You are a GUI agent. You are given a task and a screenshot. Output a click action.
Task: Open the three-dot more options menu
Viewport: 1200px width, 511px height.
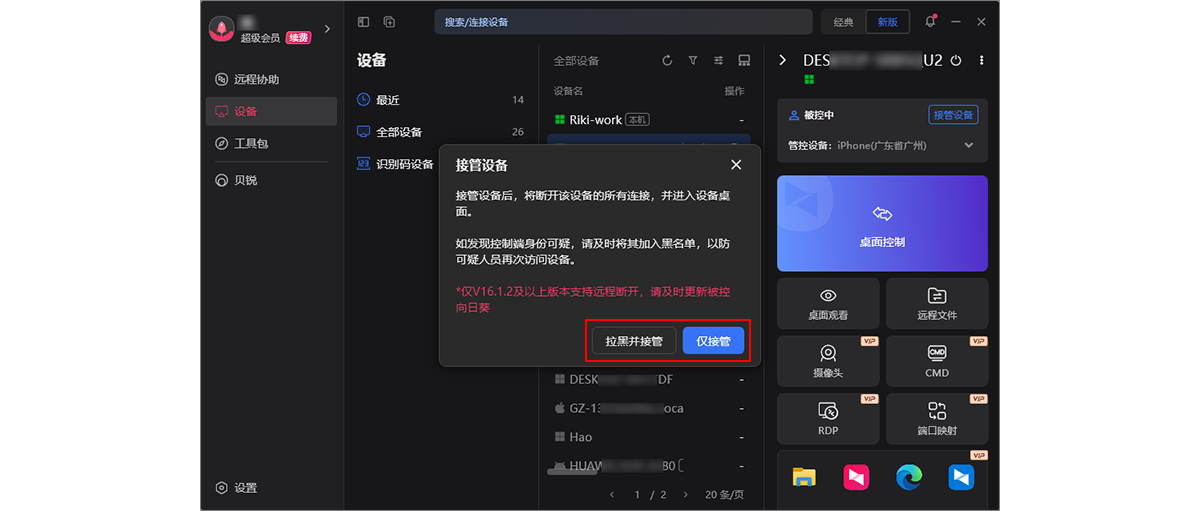[981, 60]
